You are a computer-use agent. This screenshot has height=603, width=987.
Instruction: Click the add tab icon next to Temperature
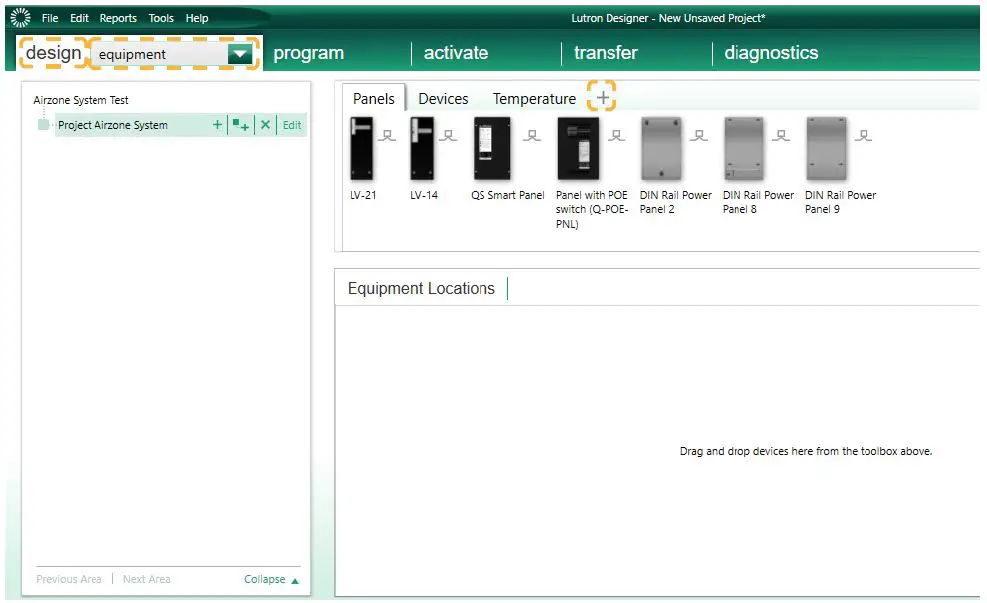603,98
